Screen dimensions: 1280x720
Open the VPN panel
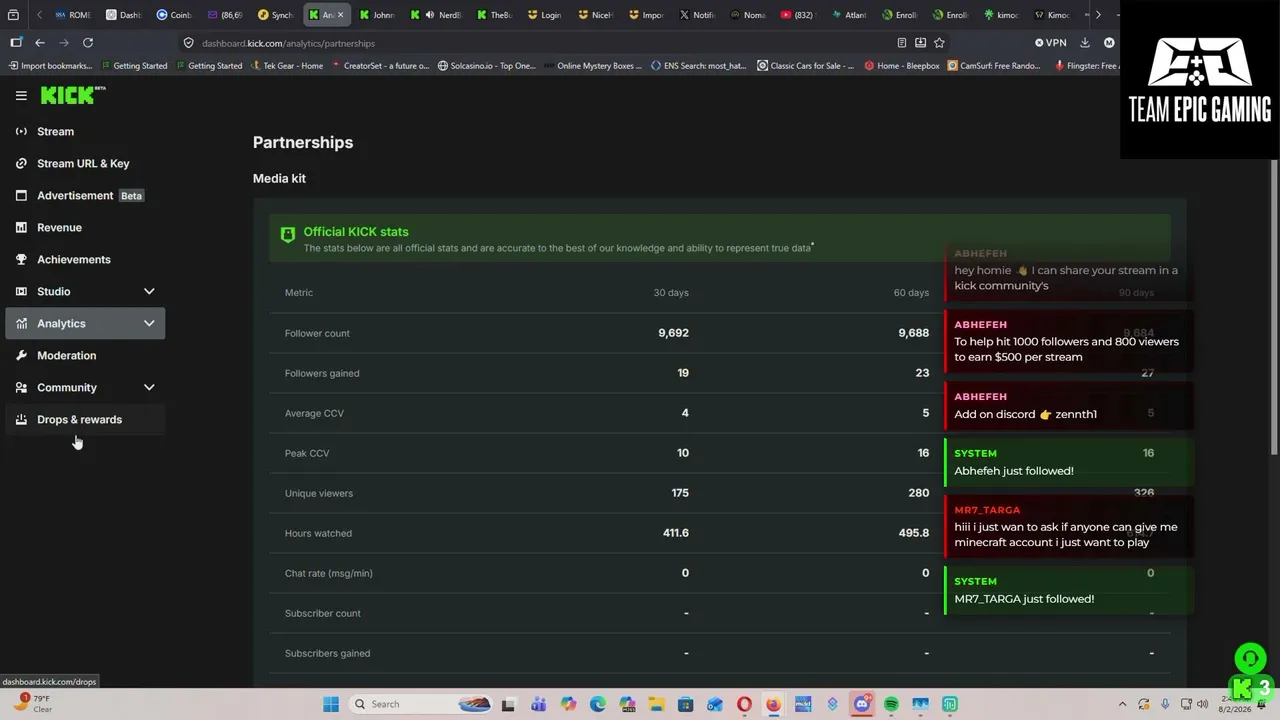[x=1051, y=43]
